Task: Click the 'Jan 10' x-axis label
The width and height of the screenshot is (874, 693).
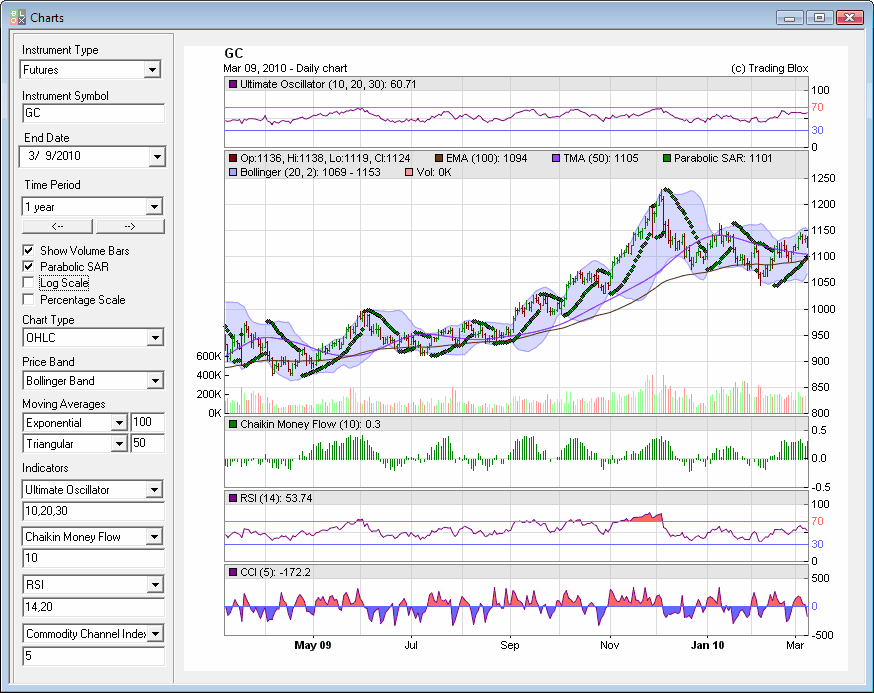Action: tap(707, 645)
